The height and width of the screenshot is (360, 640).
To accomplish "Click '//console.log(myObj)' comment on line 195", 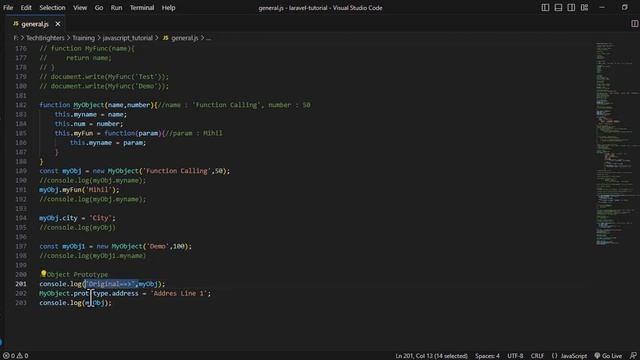I will pos(77,227).
